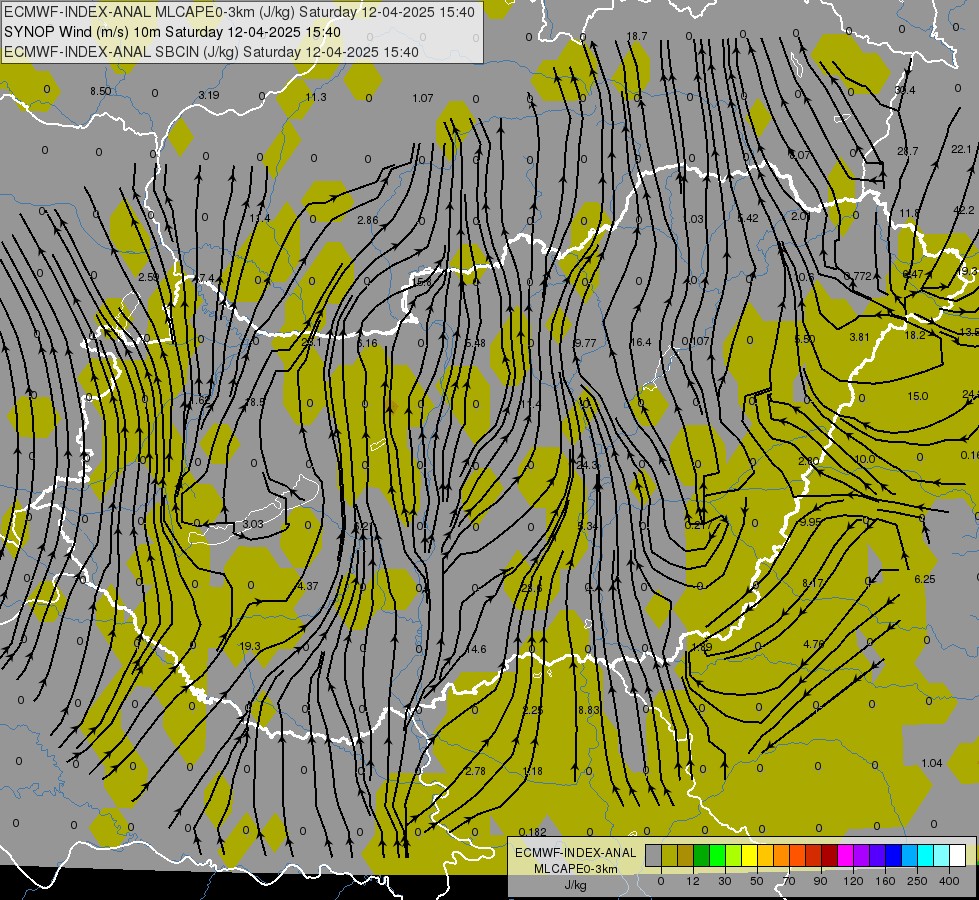Click the '9.95' value on the map

pos(810,522)
